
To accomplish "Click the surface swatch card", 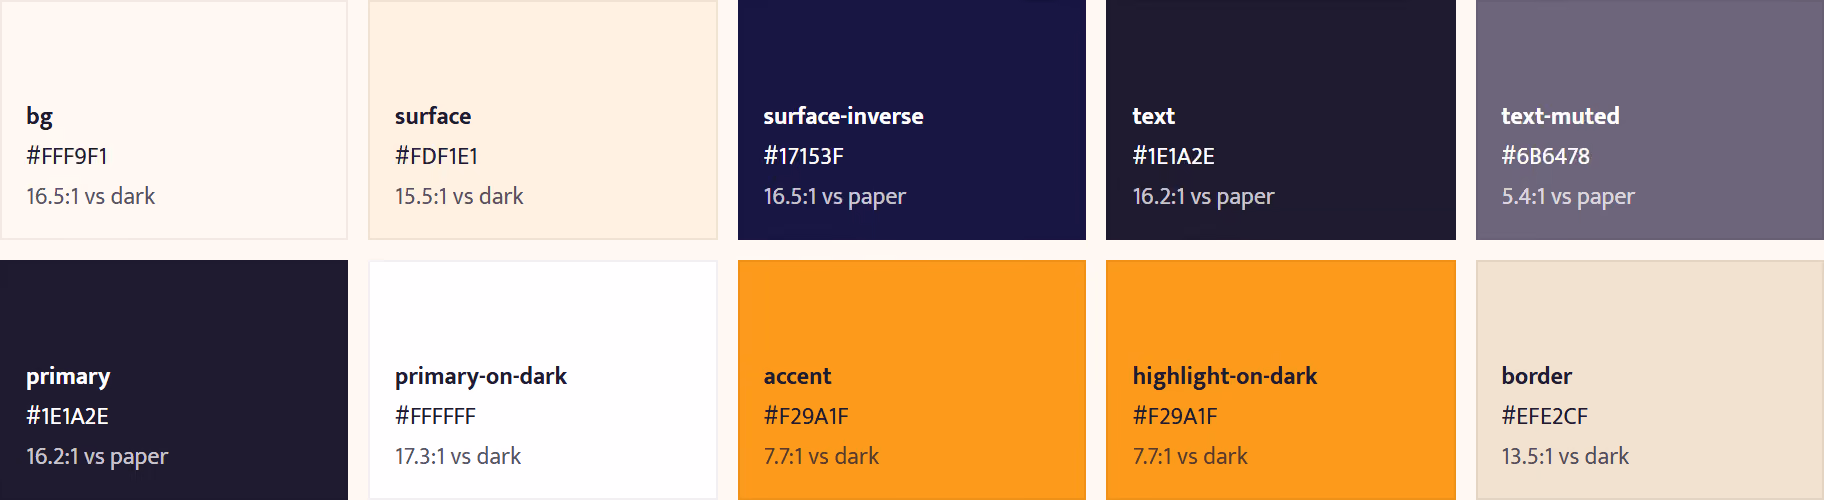I will tap(543, 120).
